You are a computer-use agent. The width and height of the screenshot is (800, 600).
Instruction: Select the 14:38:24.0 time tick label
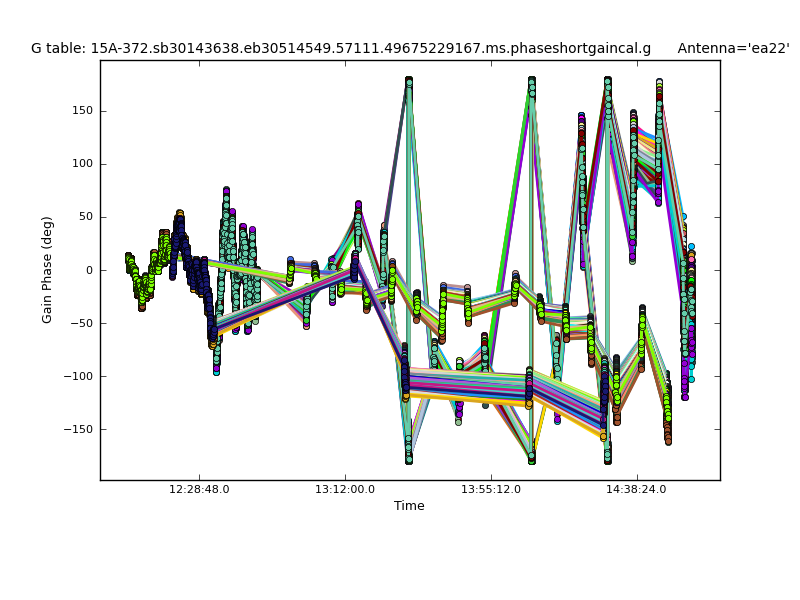(x=637, y=490)
